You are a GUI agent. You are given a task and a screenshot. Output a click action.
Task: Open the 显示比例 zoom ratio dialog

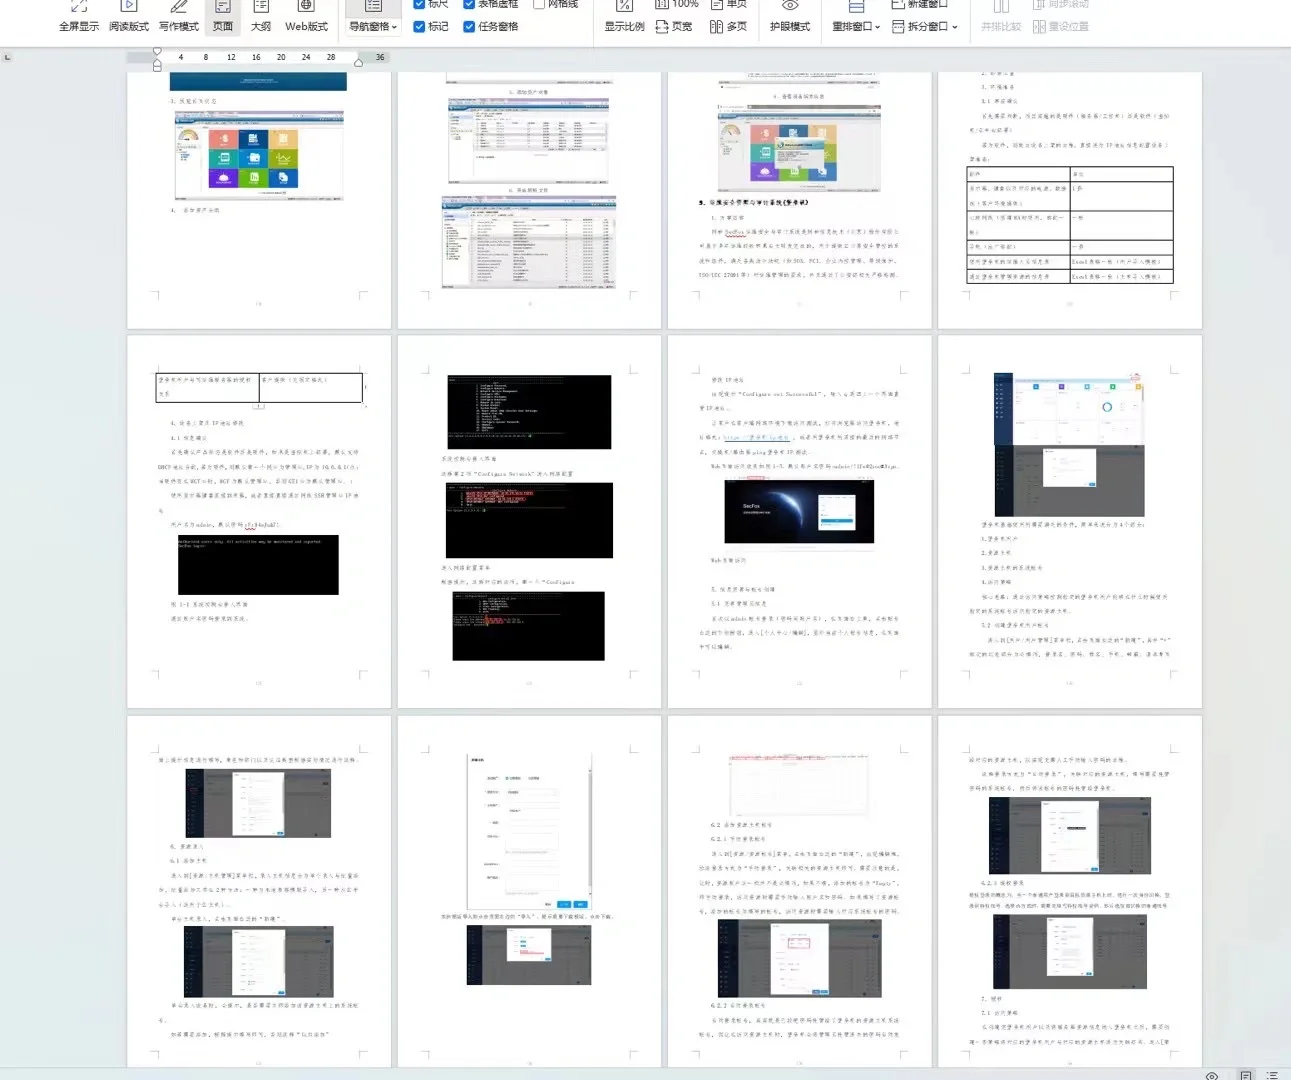tap(624, 17)
